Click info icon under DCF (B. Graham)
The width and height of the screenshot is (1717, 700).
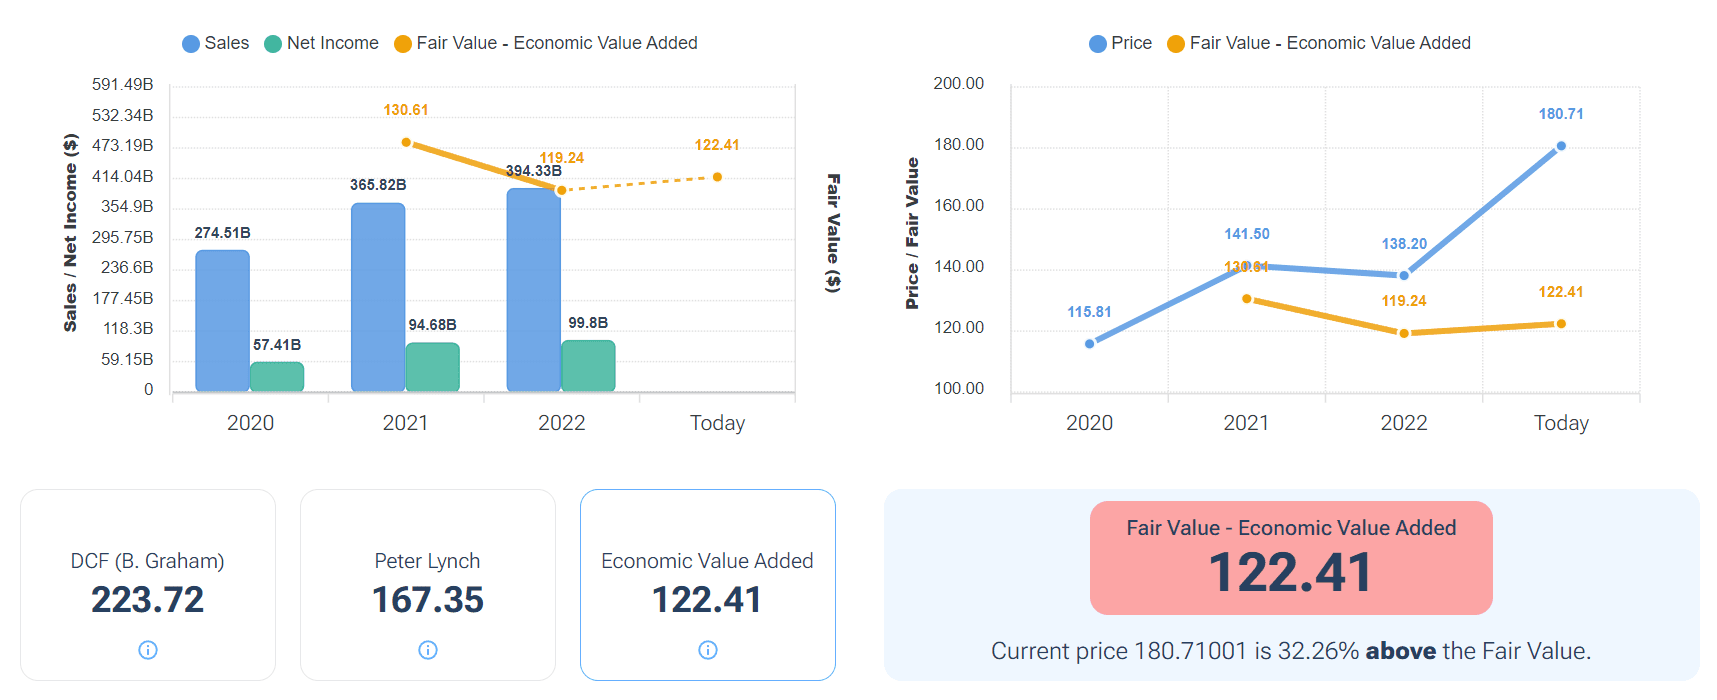coord(148,650)
